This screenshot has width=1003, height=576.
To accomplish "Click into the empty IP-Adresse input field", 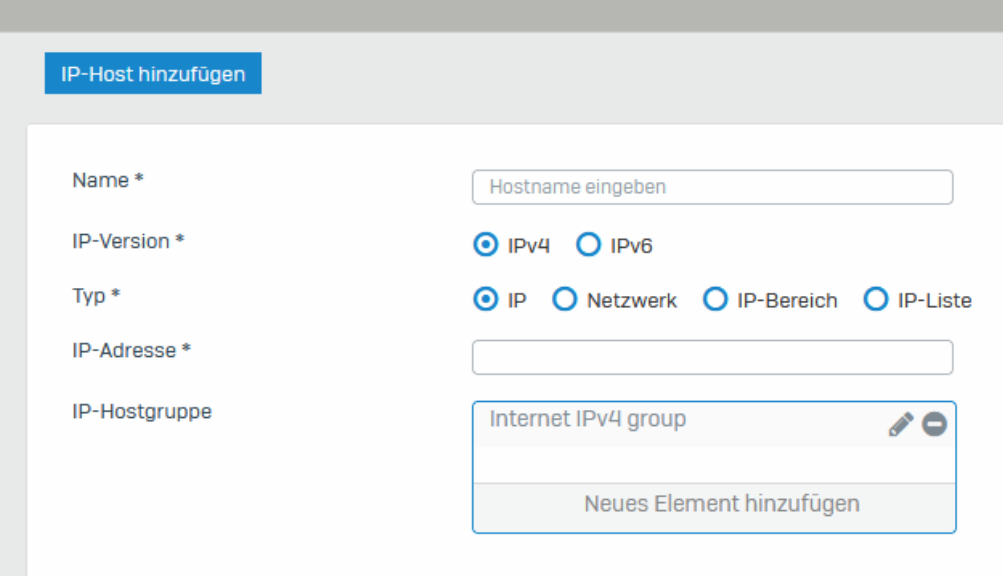I will point(713,357).
